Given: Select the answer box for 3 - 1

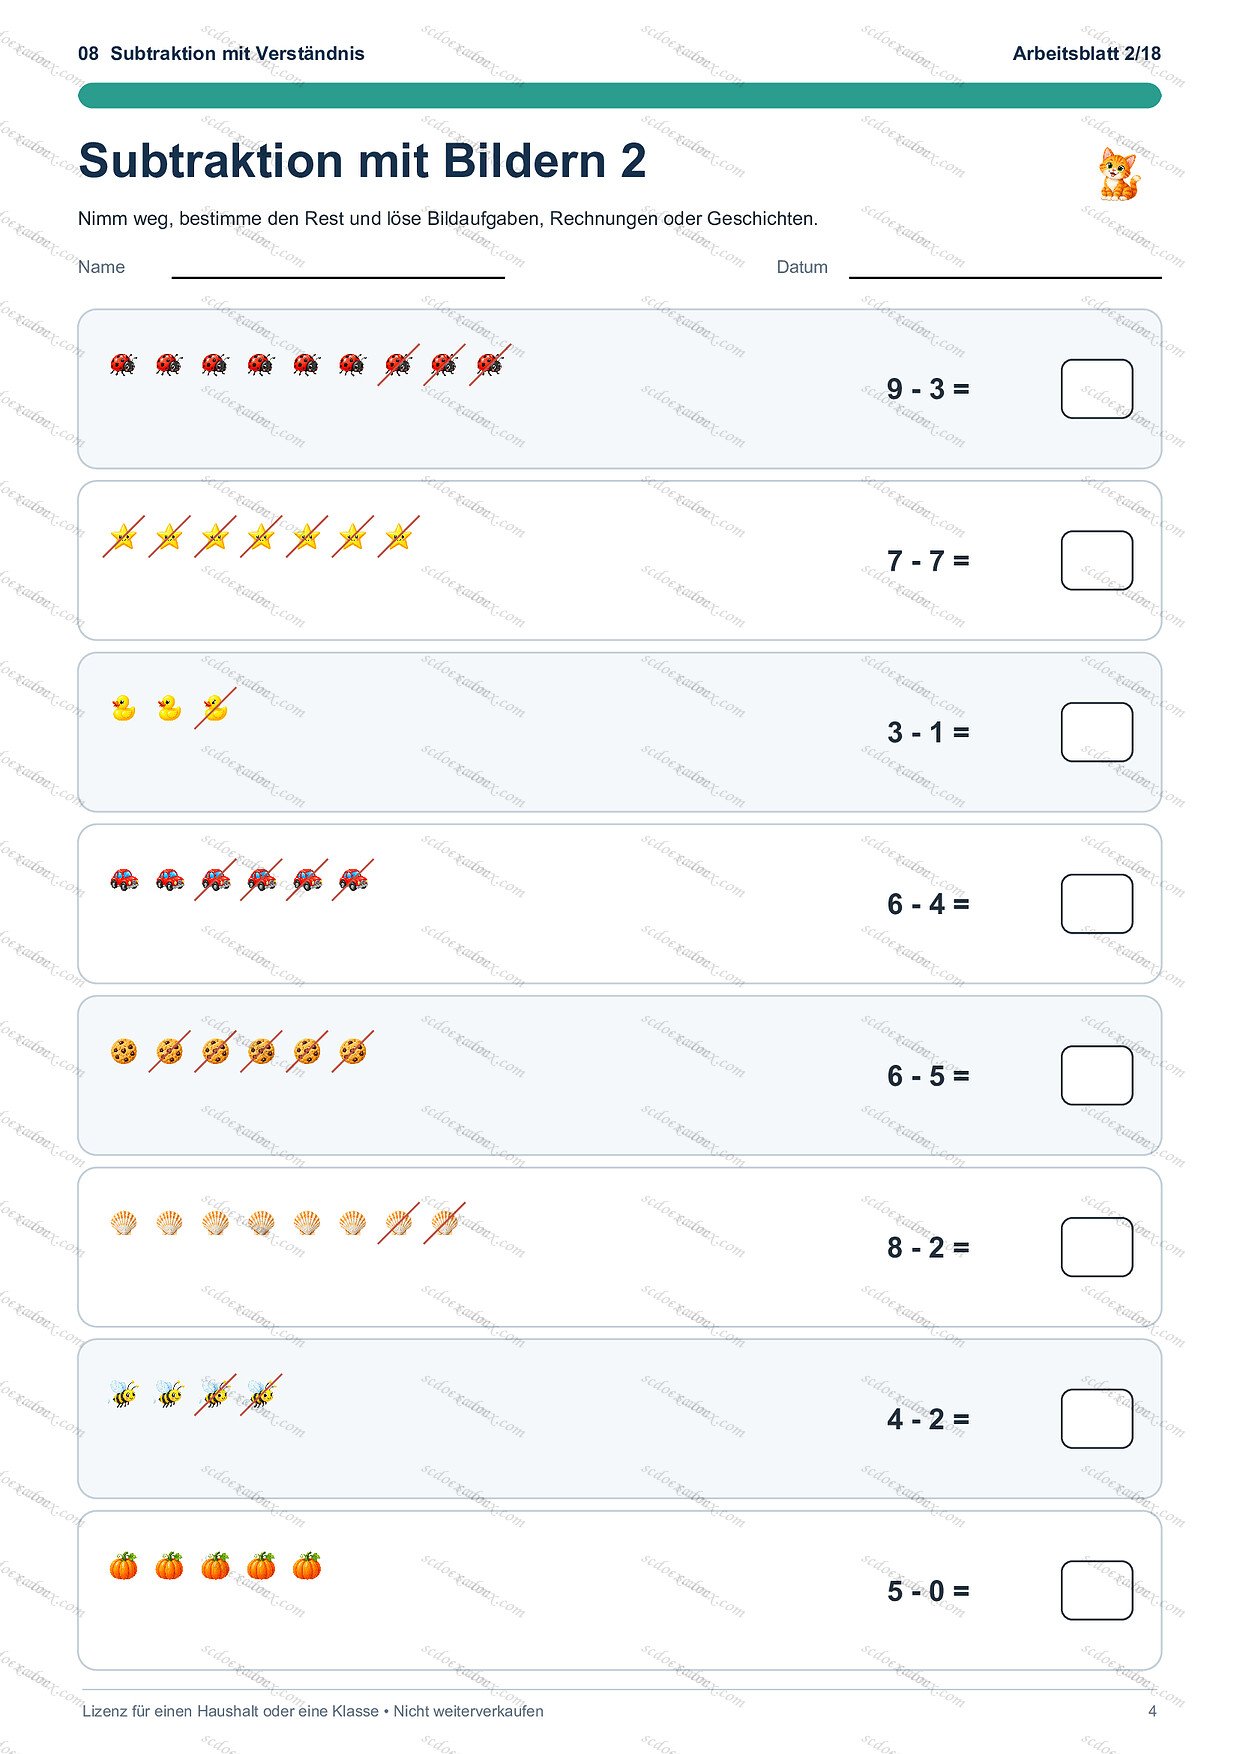Looking at the screenshot, I should (1097, 732).
